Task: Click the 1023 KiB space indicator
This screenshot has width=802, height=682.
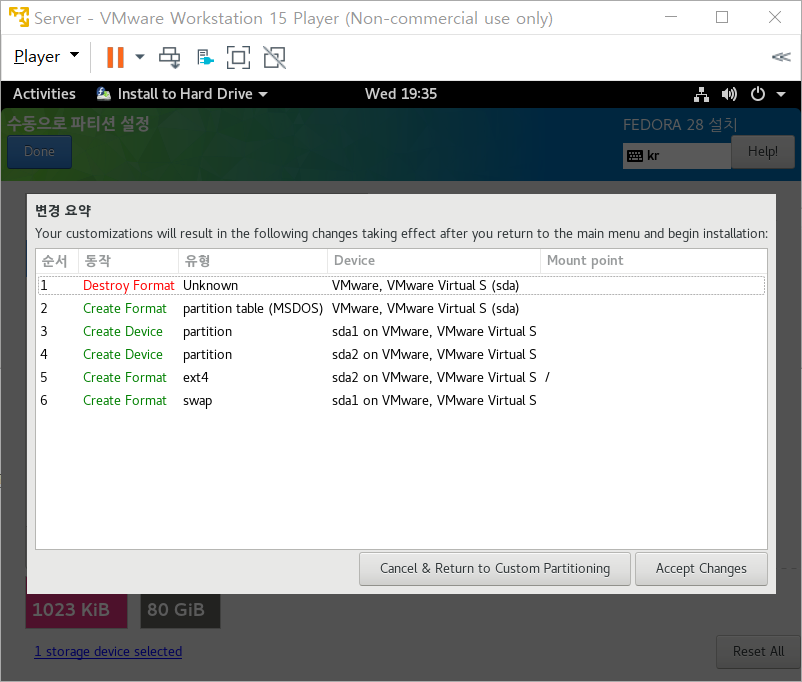Action: [76, 610]
